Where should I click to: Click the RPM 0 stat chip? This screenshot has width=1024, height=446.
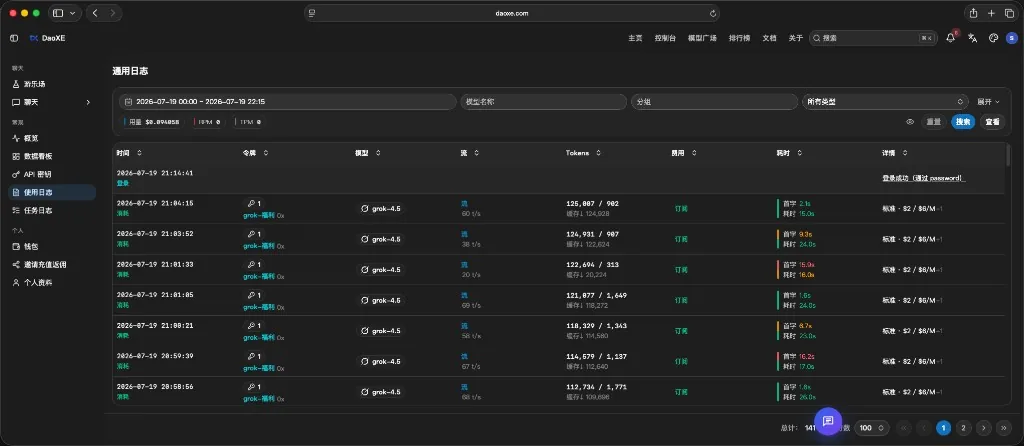click(x=208, y=122)
